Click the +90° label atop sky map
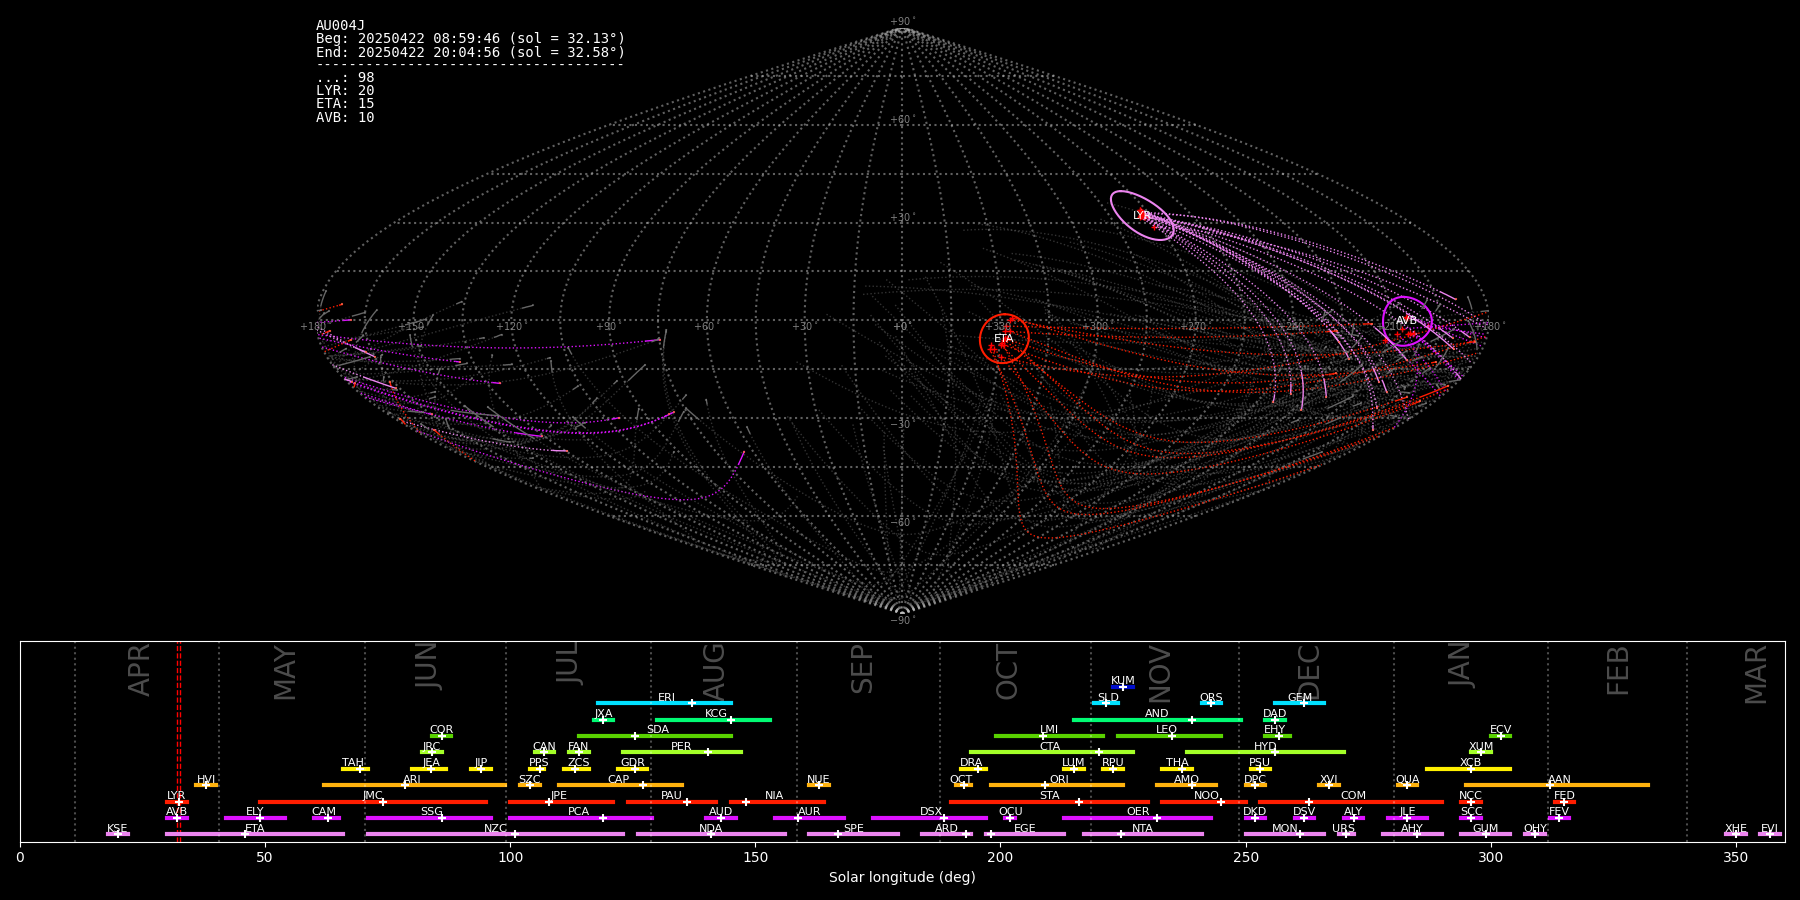 point(902,22)
